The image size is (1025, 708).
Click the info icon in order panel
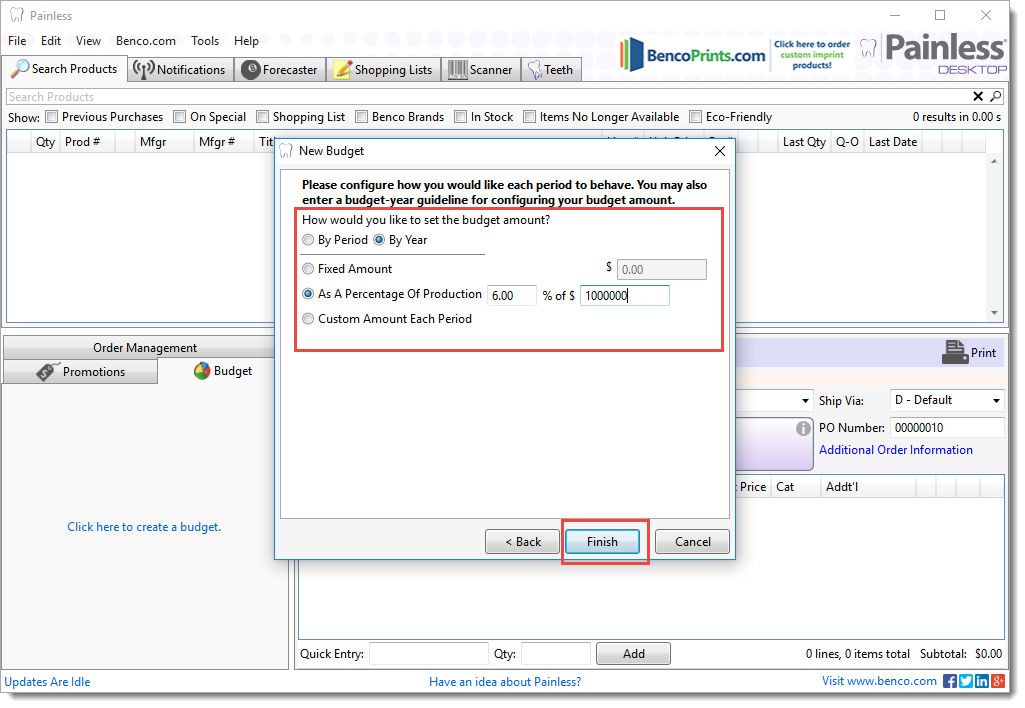pyautogui.click(x=802, y=428)
